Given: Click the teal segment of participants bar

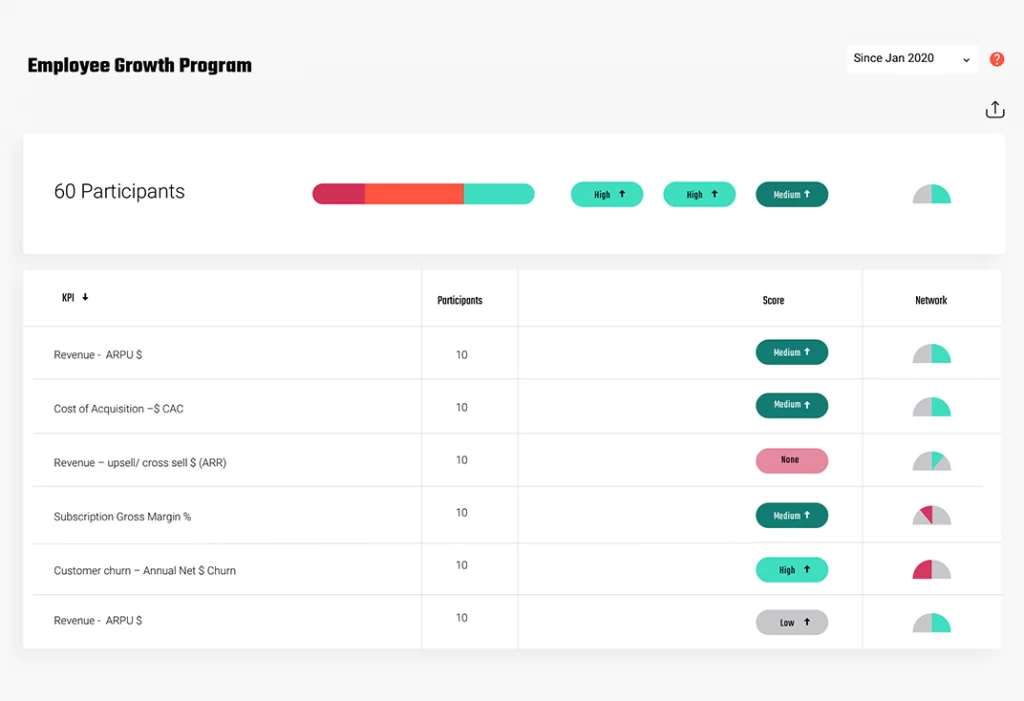Looking at the screenshot, I should (x=499, y=194).
